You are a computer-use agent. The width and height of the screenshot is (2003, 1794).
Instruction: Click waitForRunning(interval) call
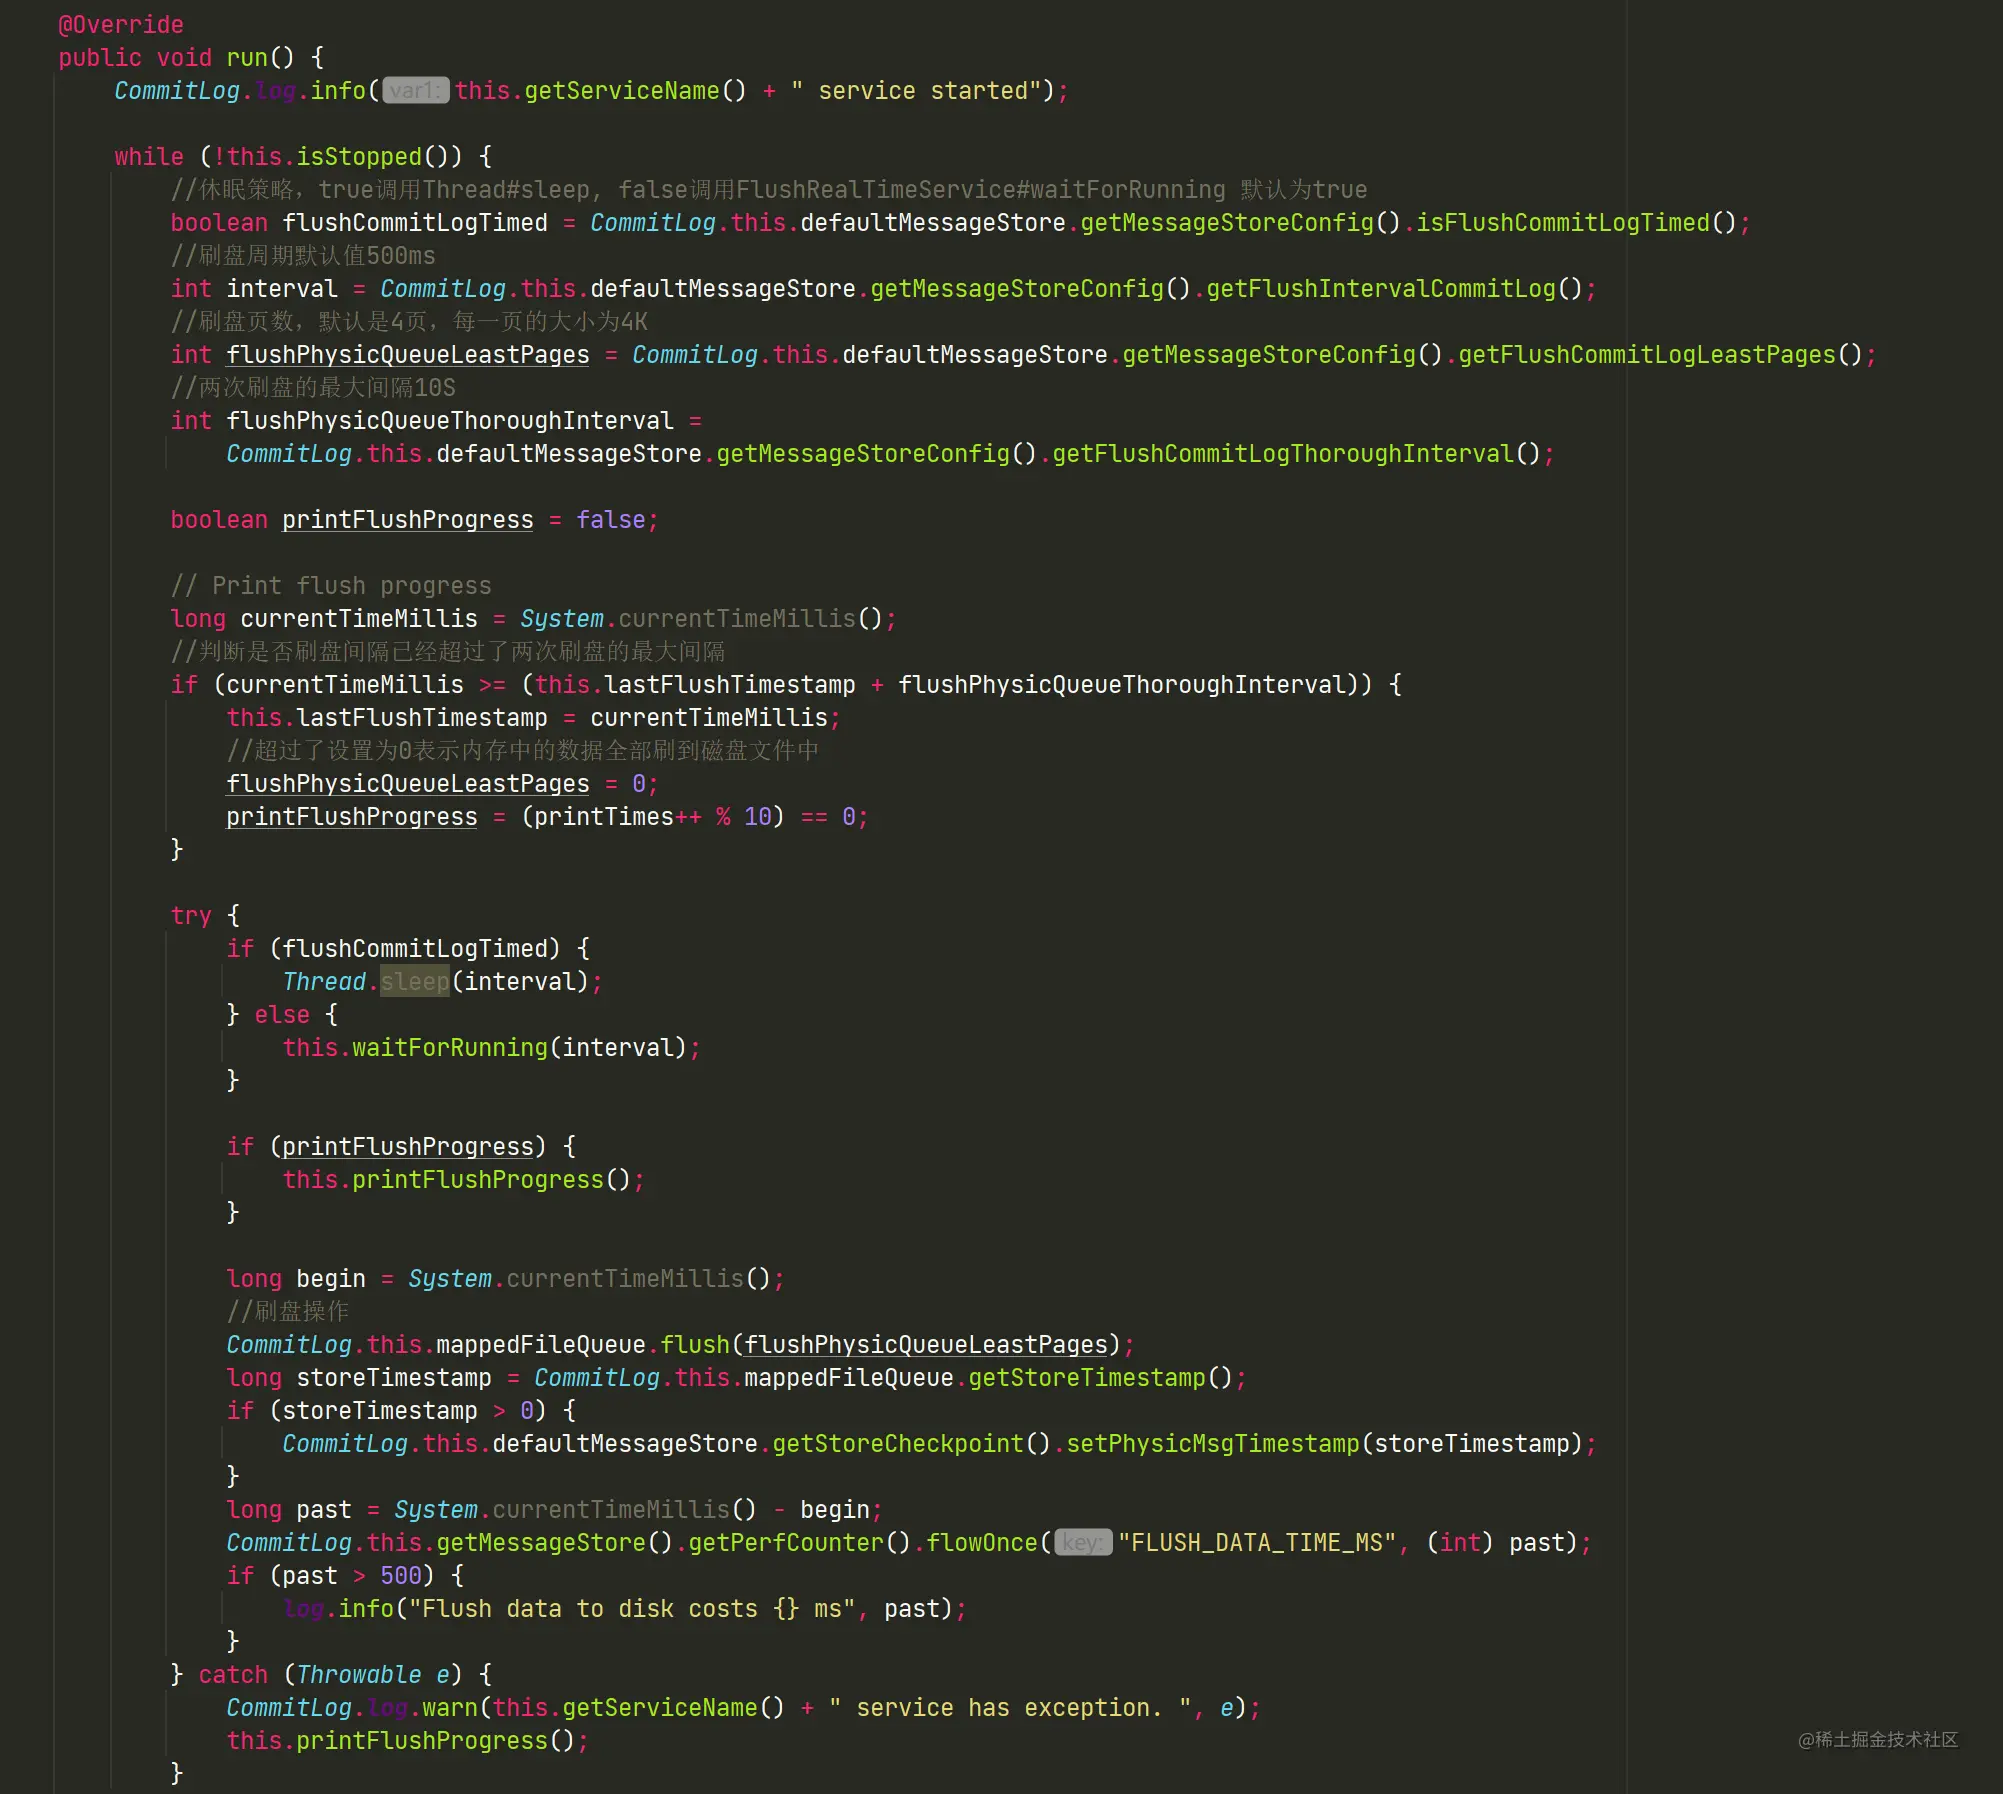point(519,1047)
